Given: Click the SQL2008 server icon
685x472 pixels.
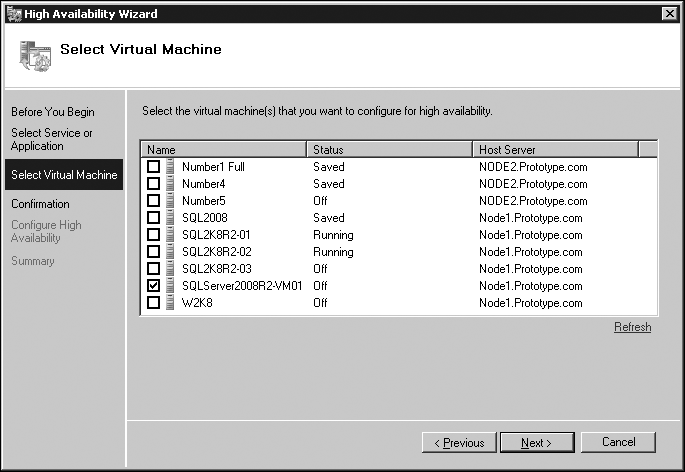Looking at the screenshot, I should (170, 218).
